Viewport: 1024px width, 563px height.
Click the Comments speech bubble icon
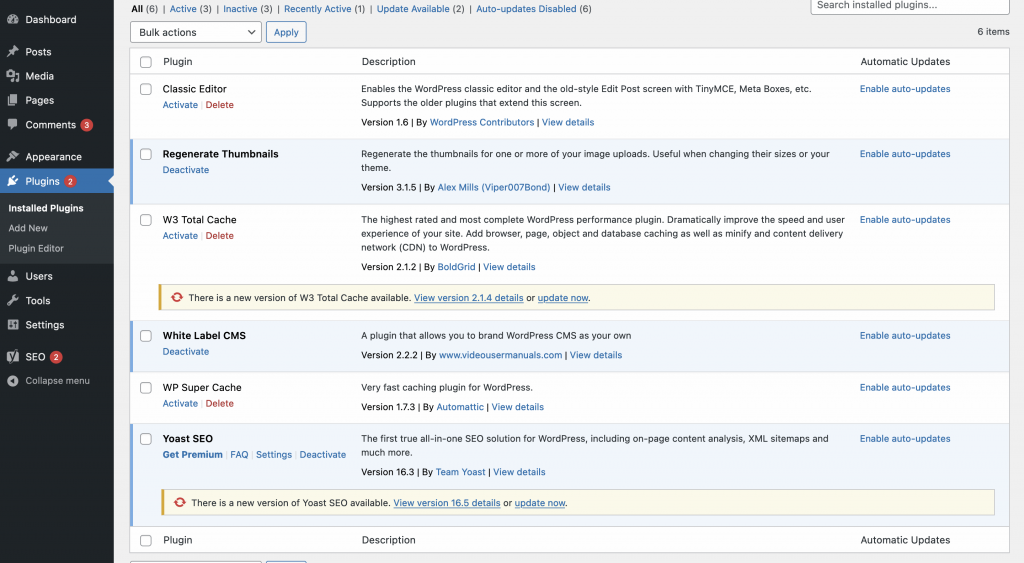click(x=12, y=125)
